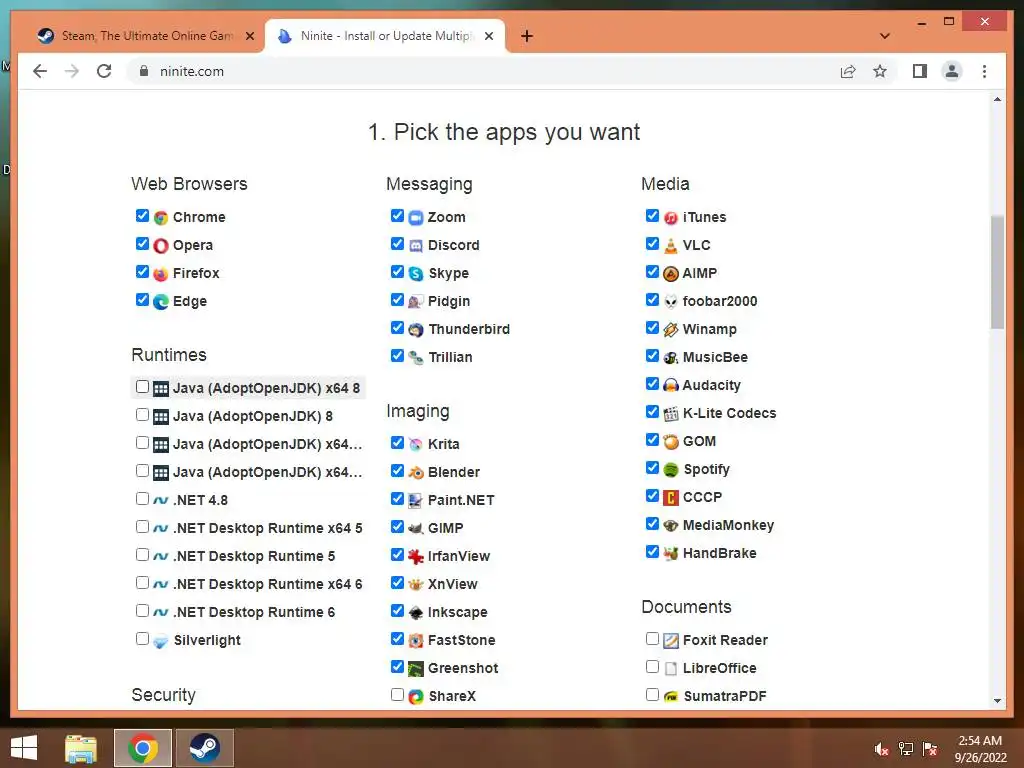Click the Blender app icon

click(x=416, y=473)
